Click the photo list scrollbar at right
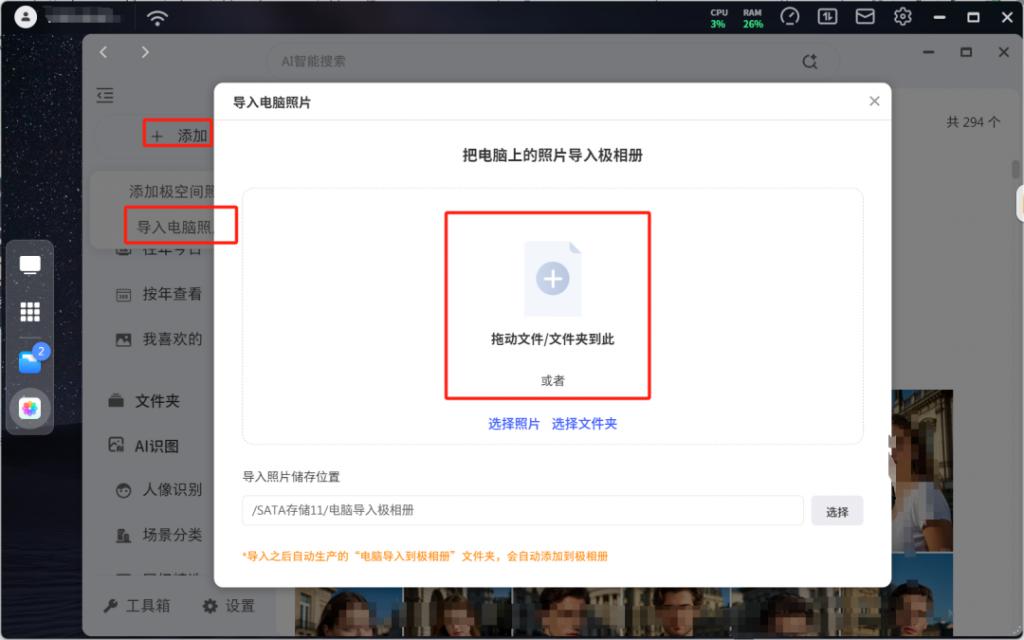The height and width of the screenshot is (640, 1024). coord(1016,168)
